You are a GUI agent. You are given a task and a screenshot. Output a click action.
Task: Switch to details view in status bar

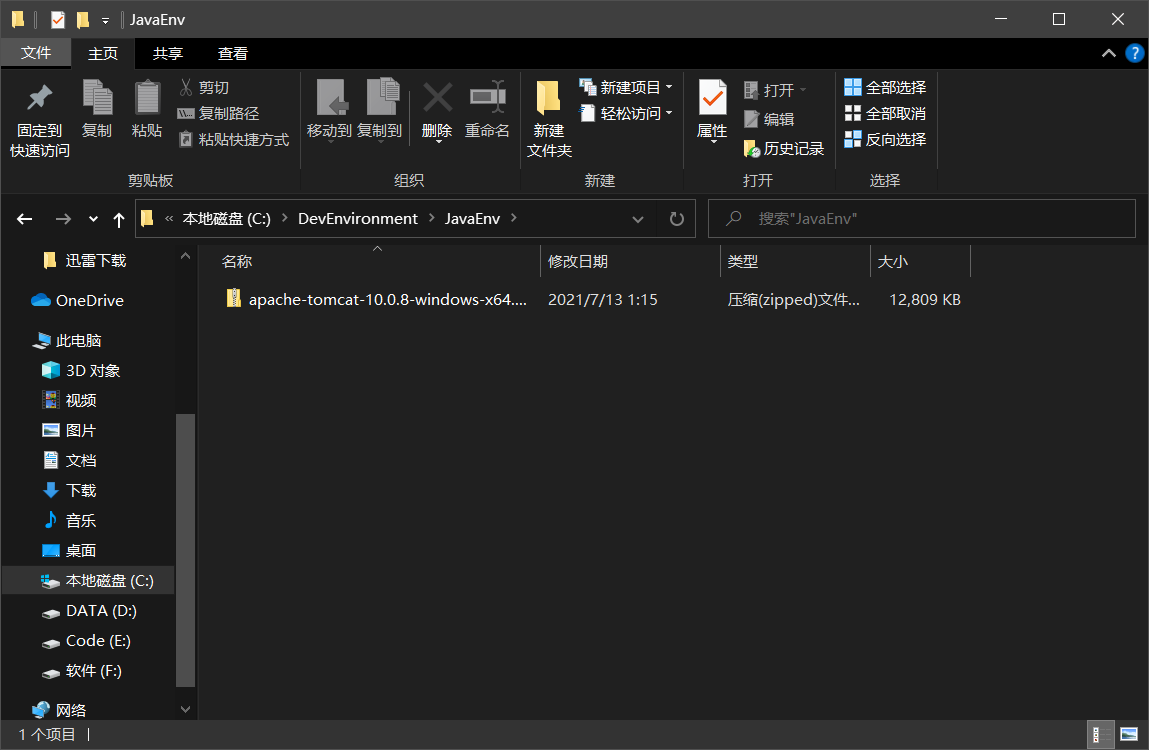pyautogui.click(x=1101, y=734)
